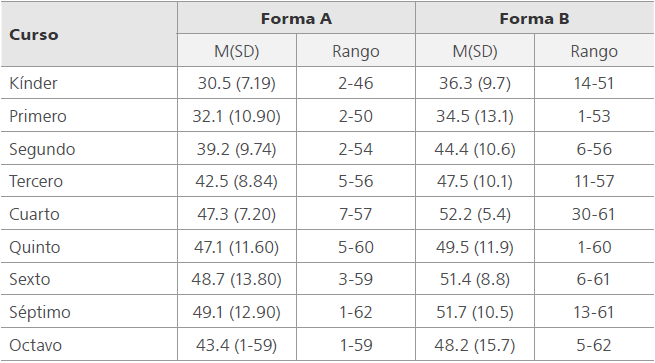Select the Forma A header cell
This screenshot has width=655, height=363.
[296, 19]
